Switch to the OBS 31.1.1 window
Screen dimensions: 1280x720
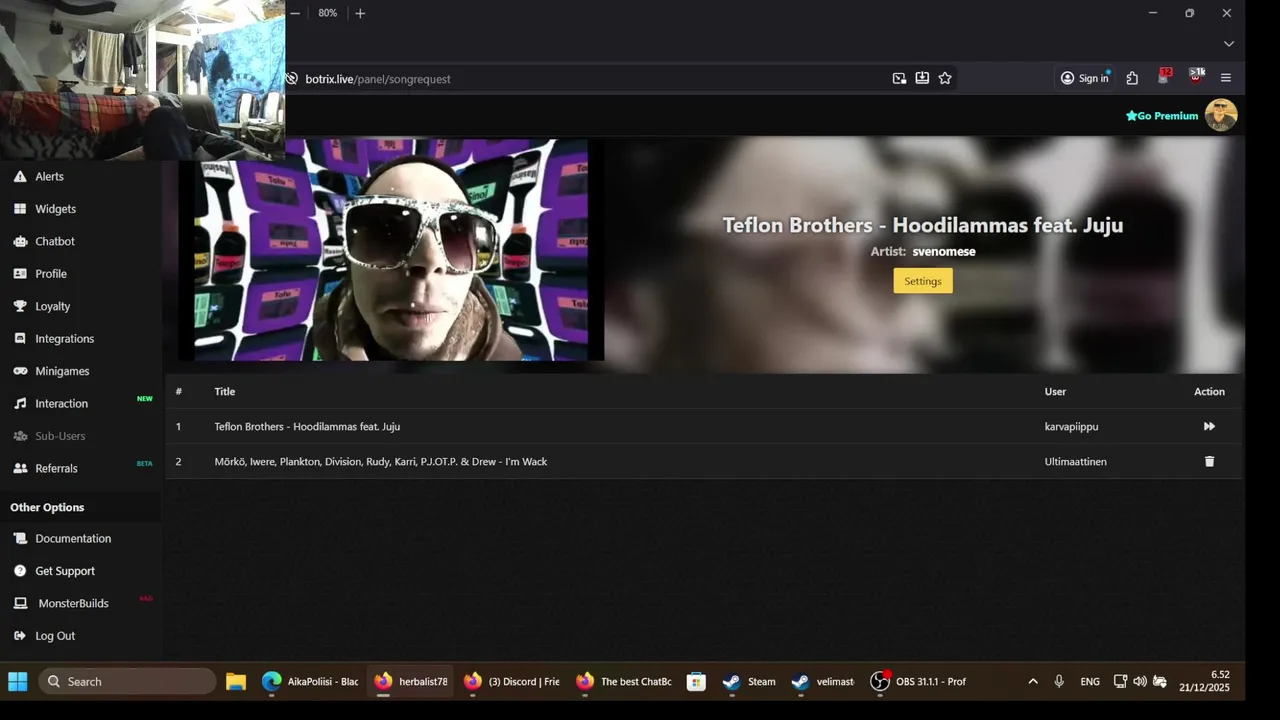click(918, 682)
